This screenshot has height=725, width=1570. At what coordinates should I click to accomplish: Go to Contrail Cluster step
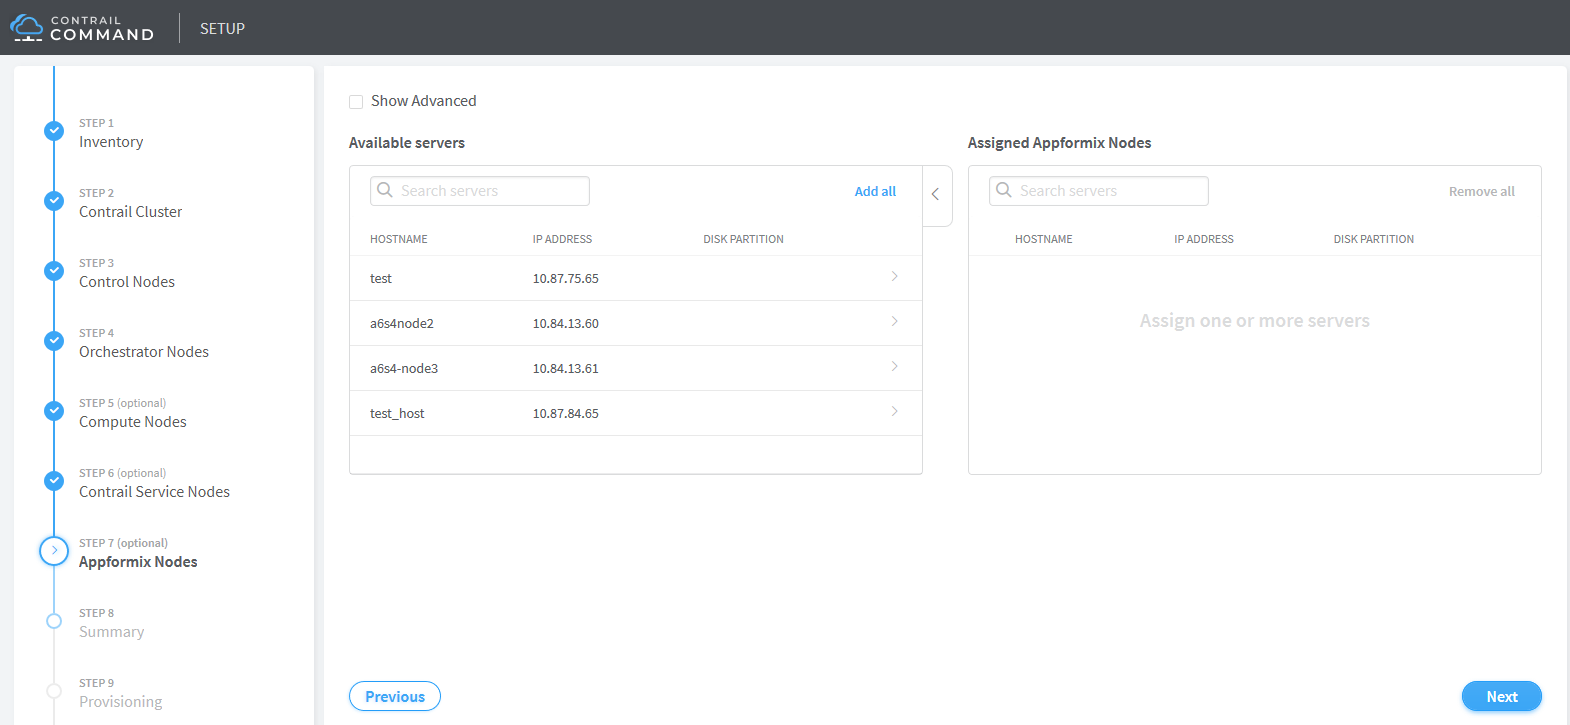[x=131, y=212]
